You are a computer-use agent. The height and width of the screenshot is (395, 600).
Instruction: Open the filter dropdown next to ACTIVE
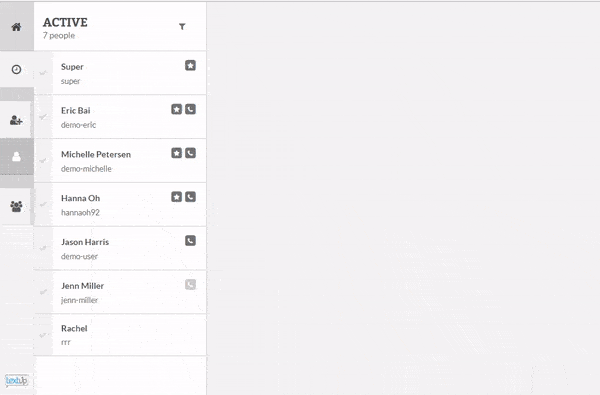183,26
